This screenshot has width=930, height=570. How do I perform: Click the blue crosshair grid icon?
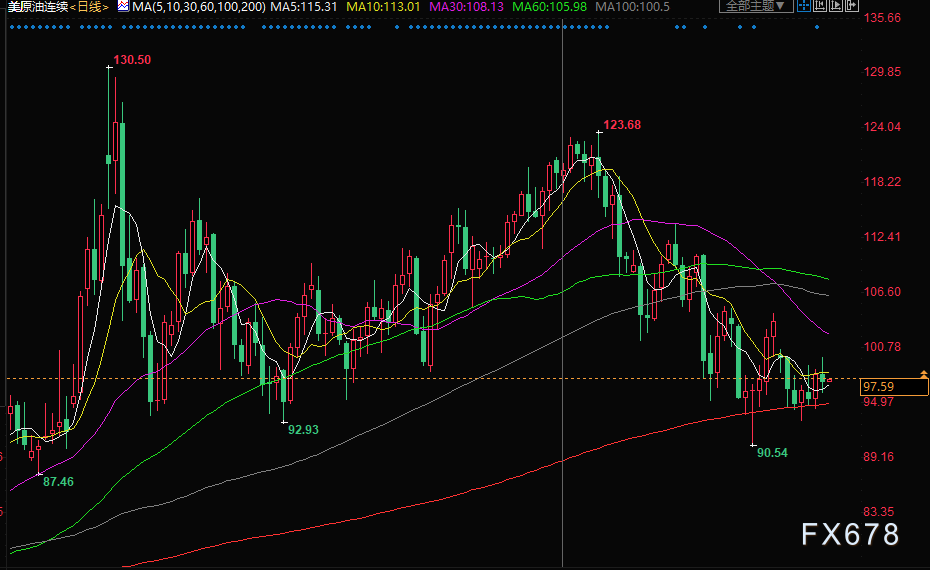click(803, 6)
